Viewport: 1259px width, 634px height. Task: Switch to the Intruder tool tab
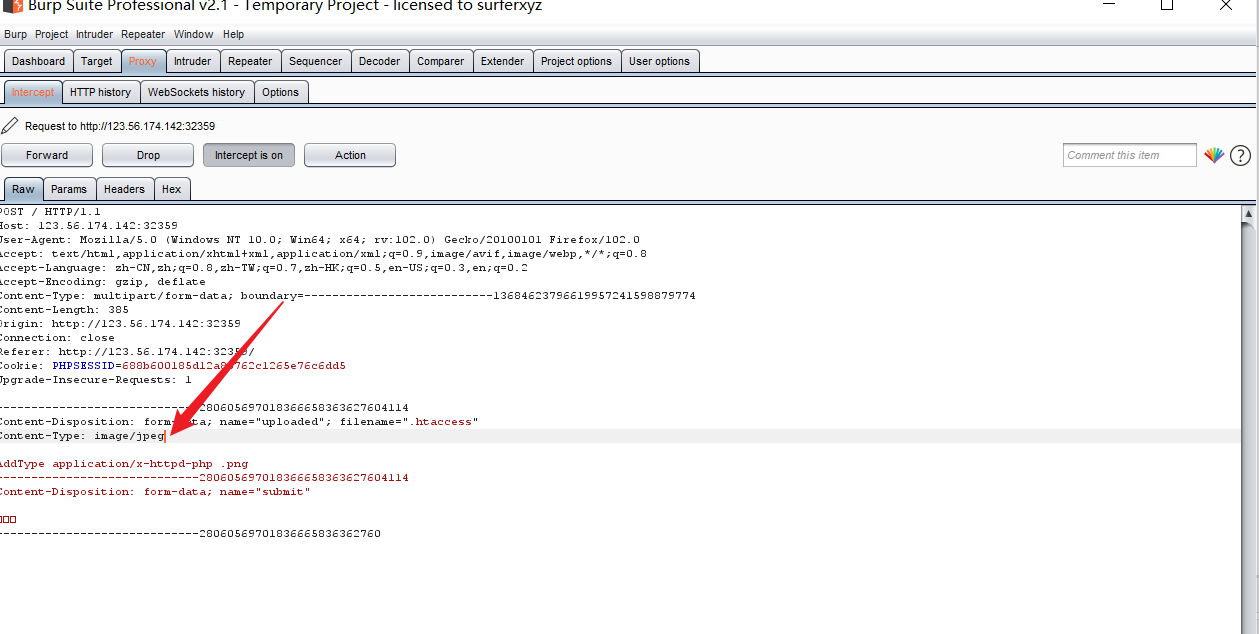click(x=193, y=61)
